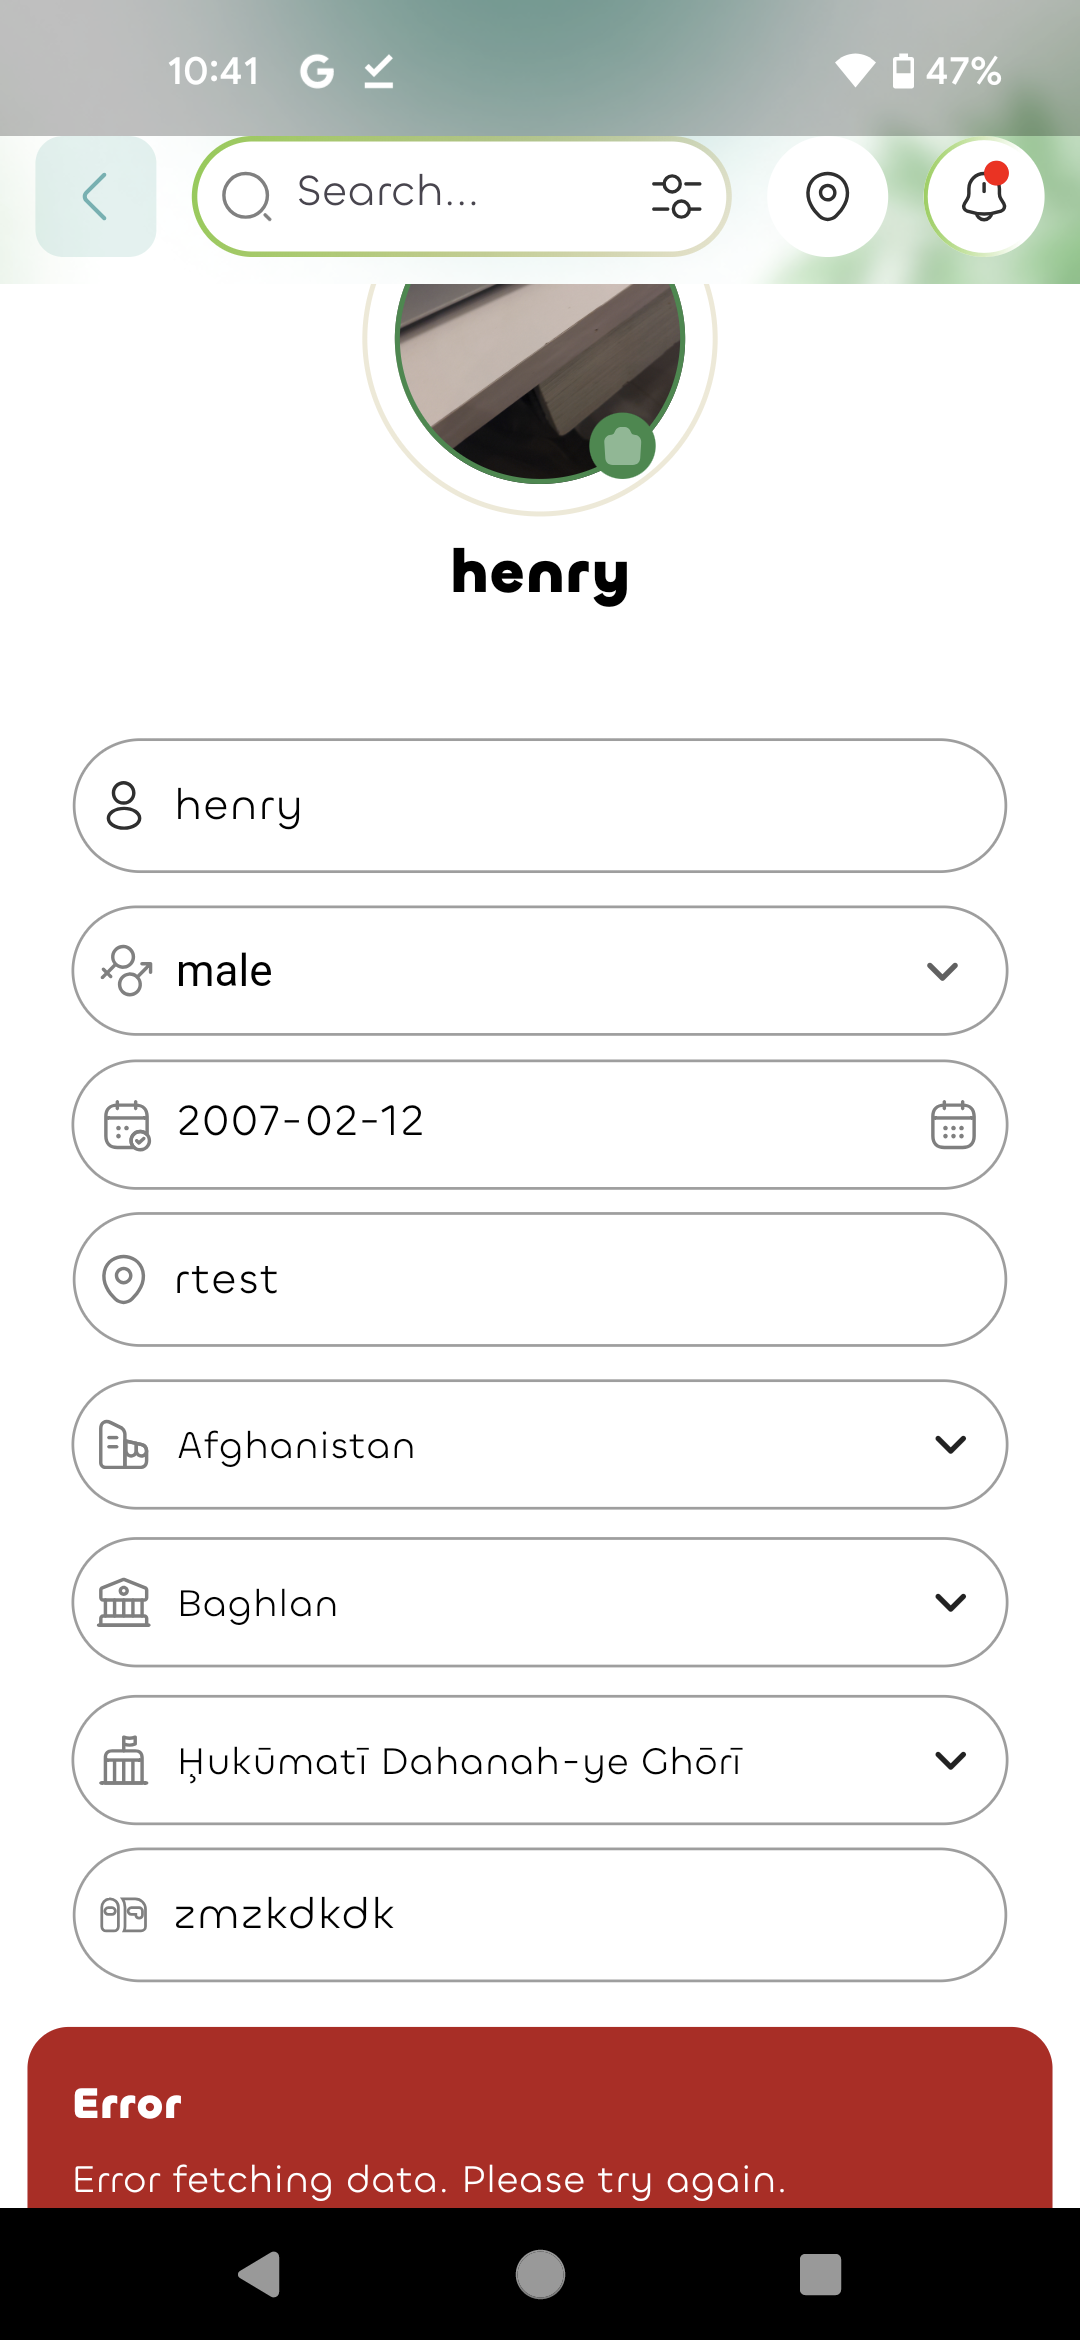Tap the search magnifier icon
Screen dimensions: 1080x2340
246,196
